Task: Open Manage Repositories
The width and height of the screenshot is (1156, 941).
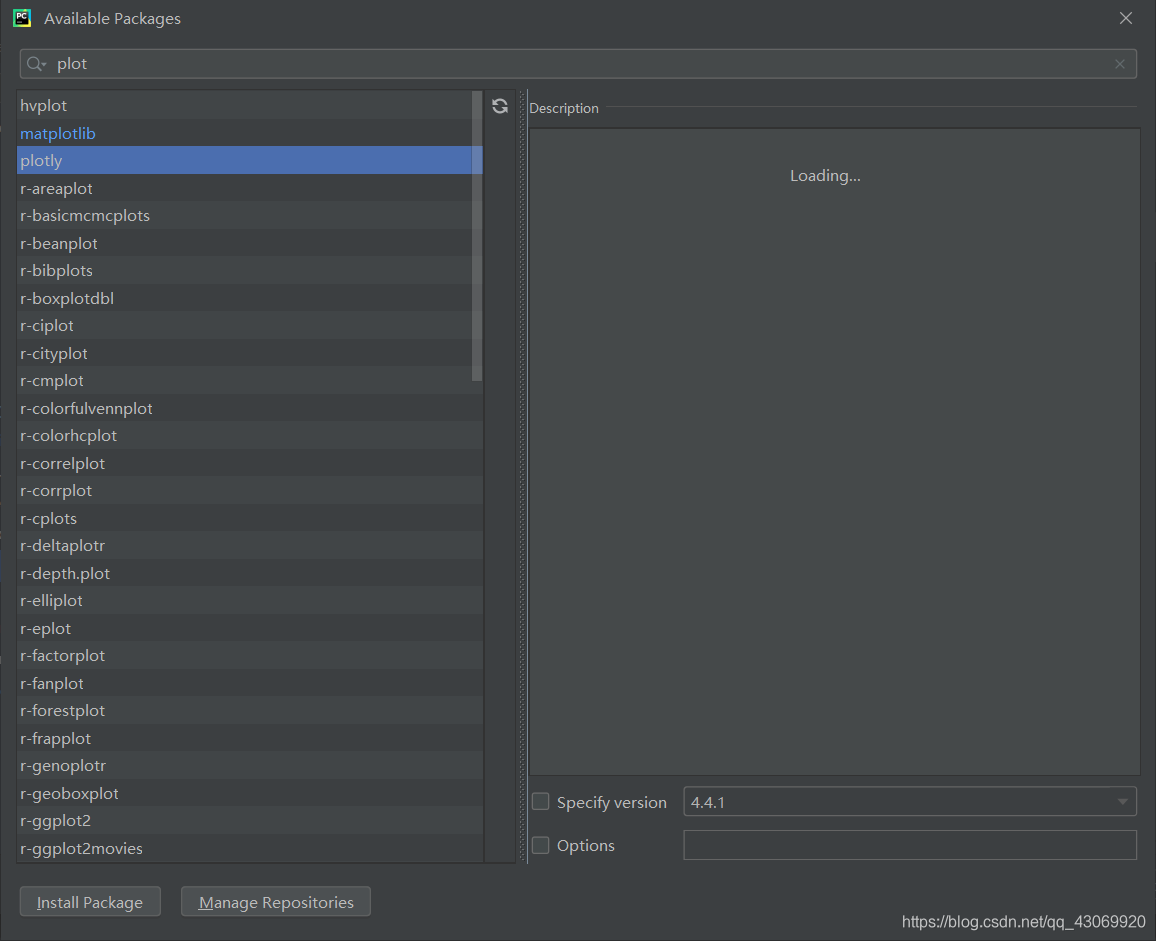Action: pos(275,901)
